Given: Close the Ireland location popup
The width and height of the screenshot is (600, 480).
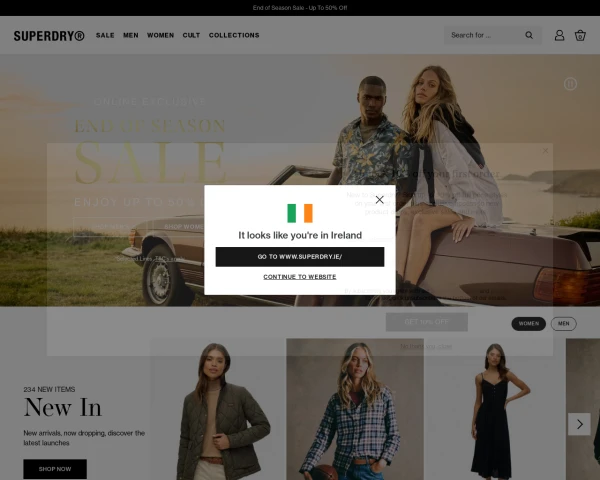Looking at the screenshot, I should [x=379, y=199].
